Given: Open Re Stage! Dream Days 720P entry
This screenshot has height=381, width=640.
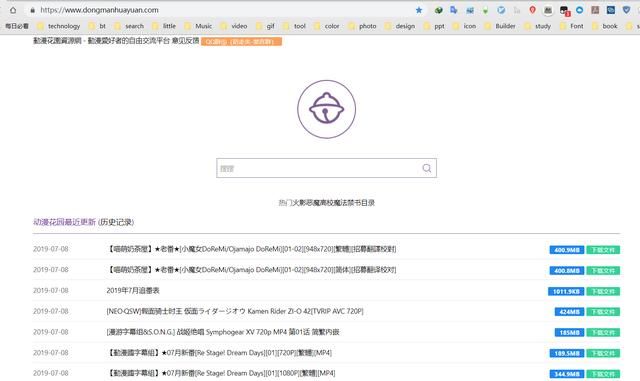Looking at the screenshot, I should pos(219,352).
